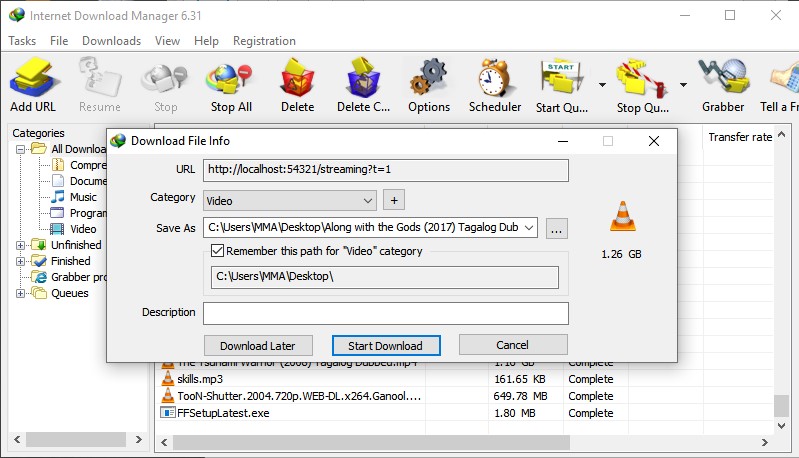The image size is (799, 458).
Task: Open the Registration menu
Action: 264,41
